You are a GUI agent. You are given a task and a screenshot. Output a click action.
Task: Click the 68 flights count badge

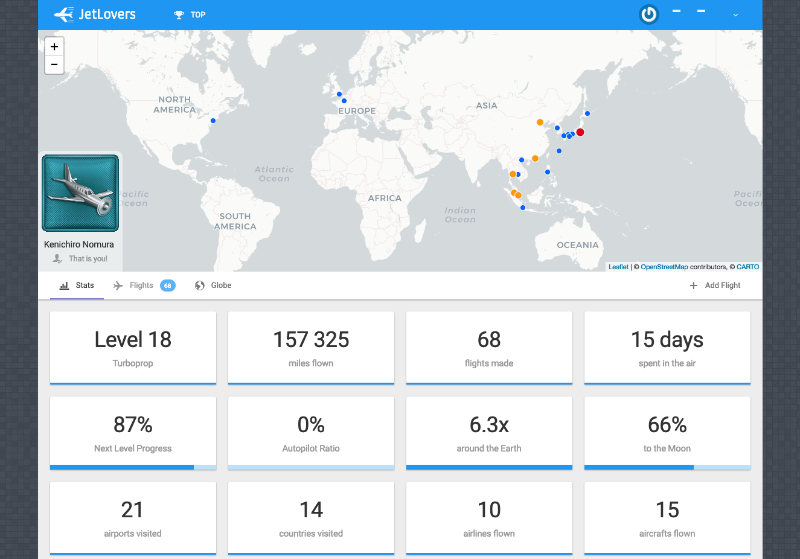click(x=168, y=286)
